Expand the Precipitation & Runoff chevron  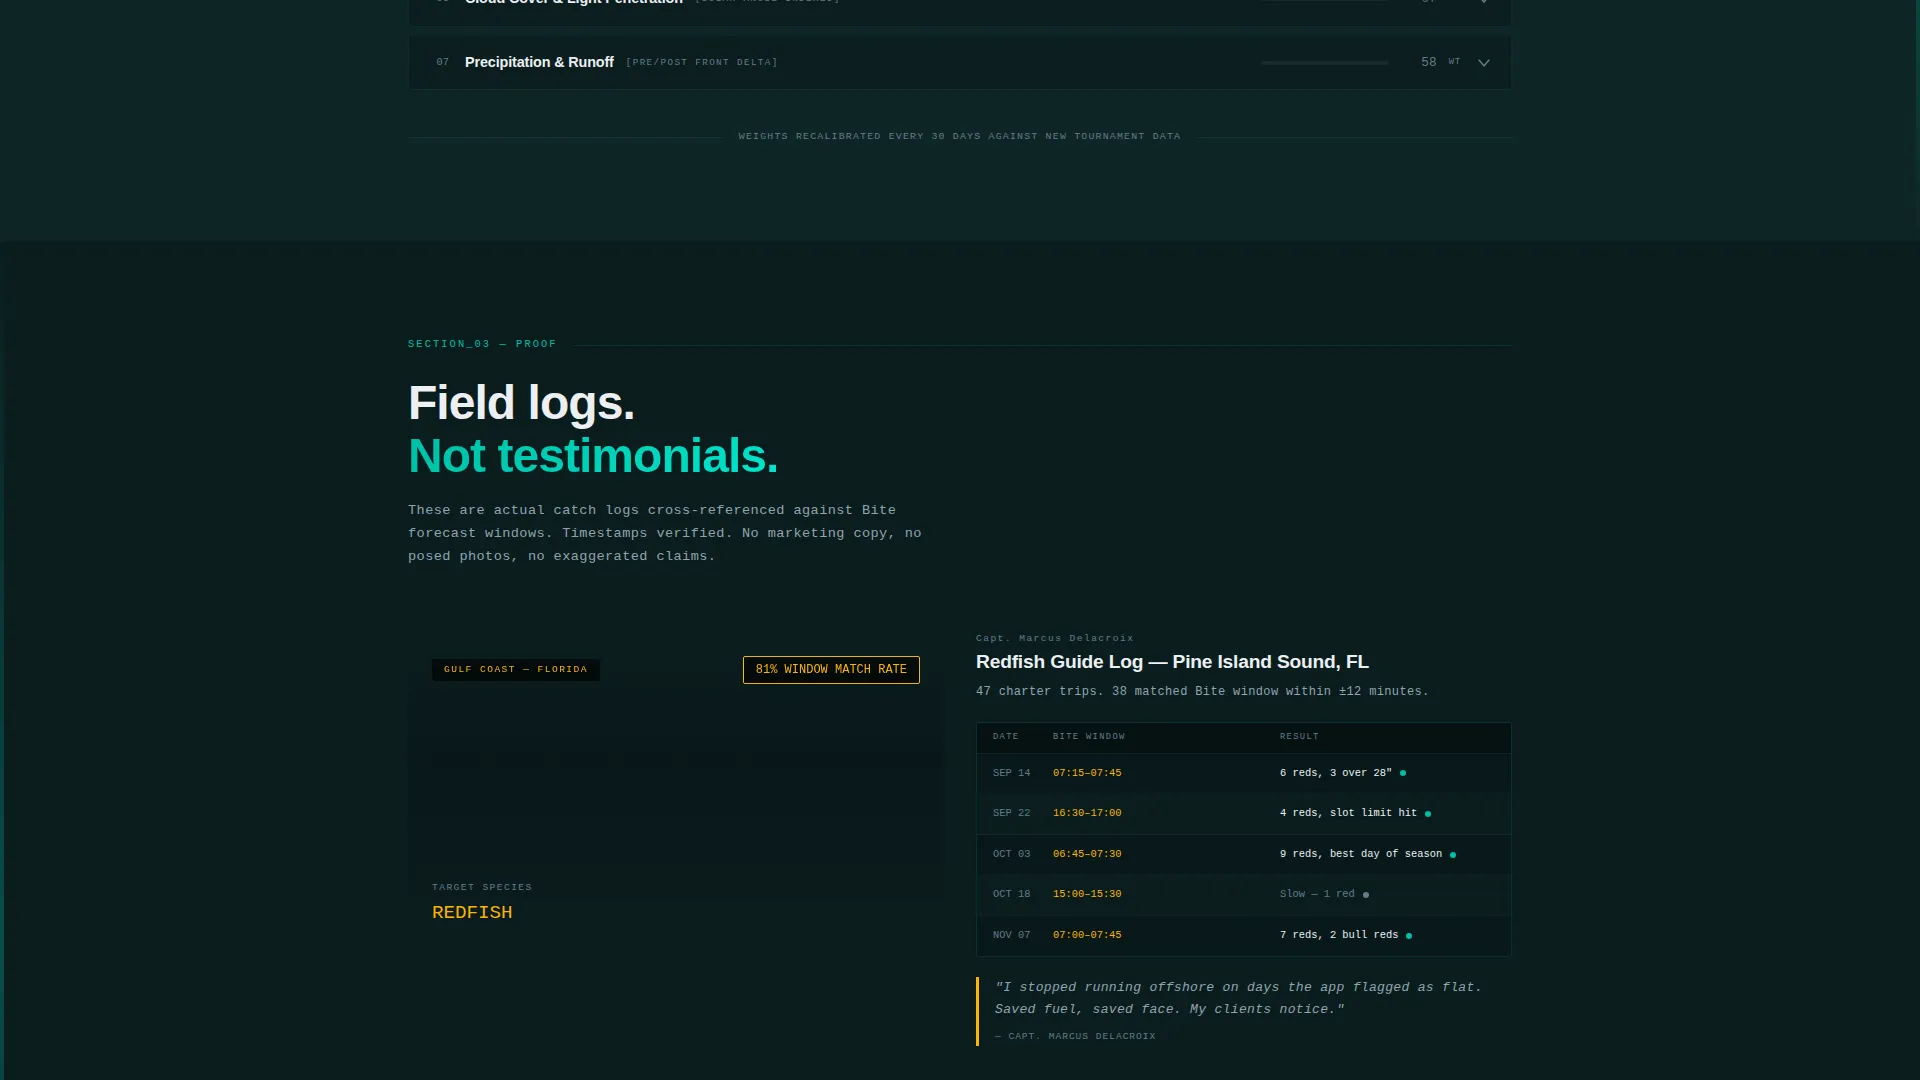(1484, 63)
